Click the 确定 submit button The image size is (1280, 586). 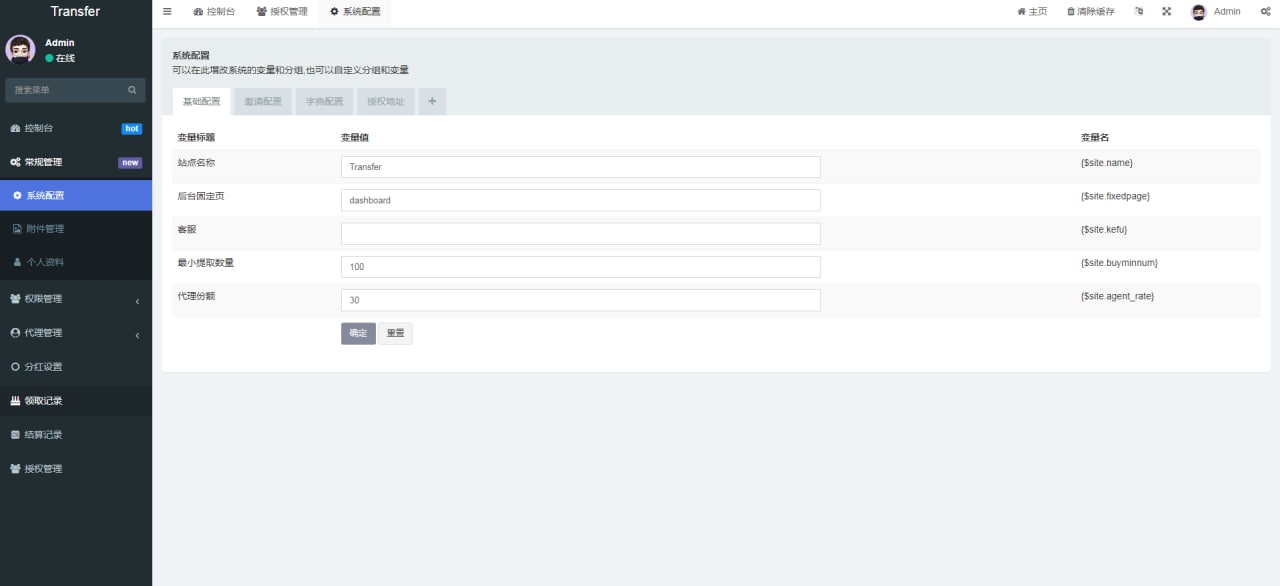pos(358,333)
